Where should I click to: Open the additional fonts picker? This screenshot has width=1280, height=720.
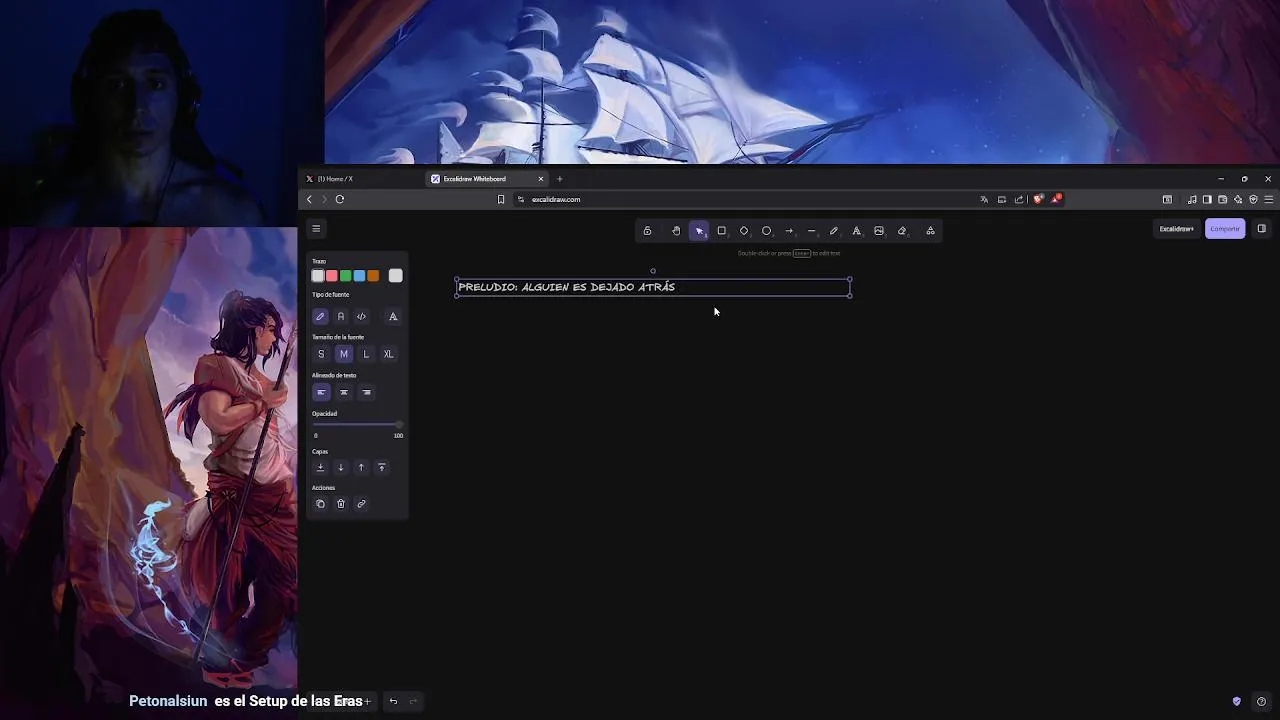tap(393, 317)
